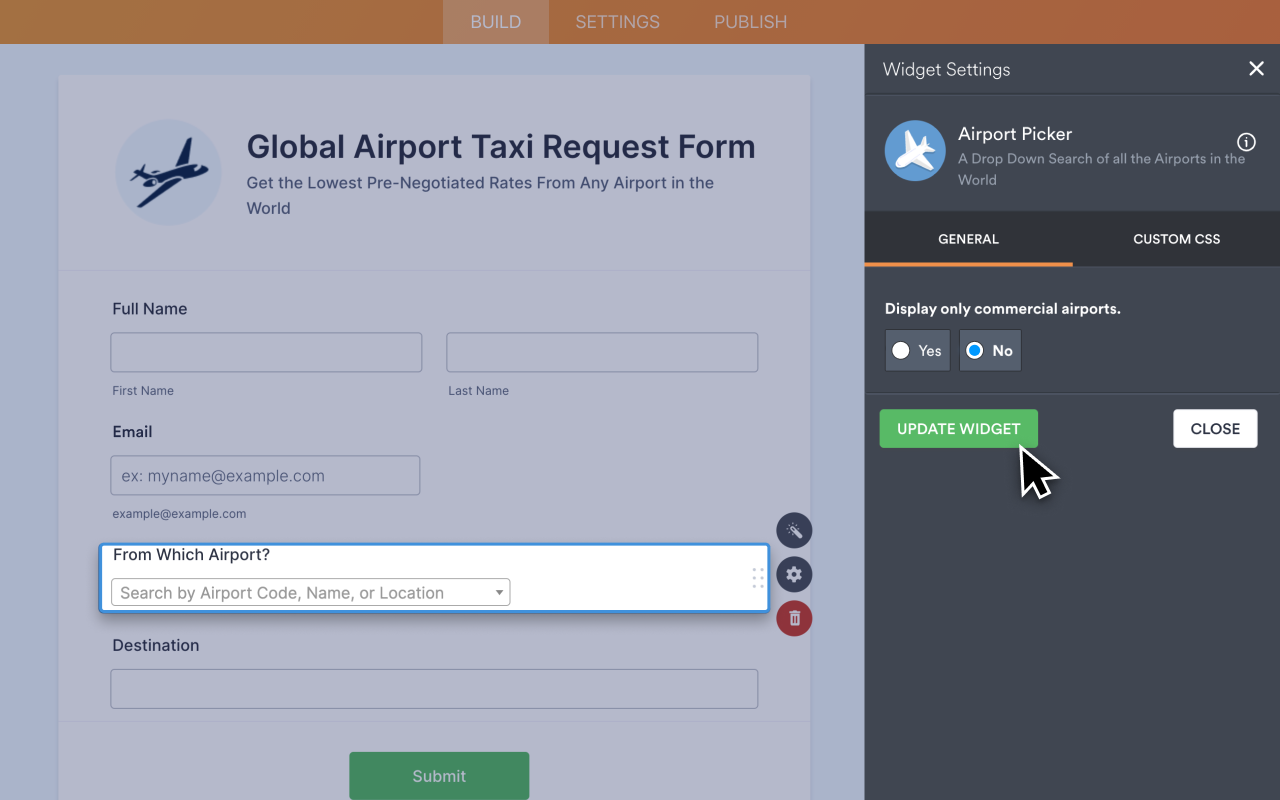Click the green Submit button on the form
The image size is (1280, 800).
pos(439,775)
